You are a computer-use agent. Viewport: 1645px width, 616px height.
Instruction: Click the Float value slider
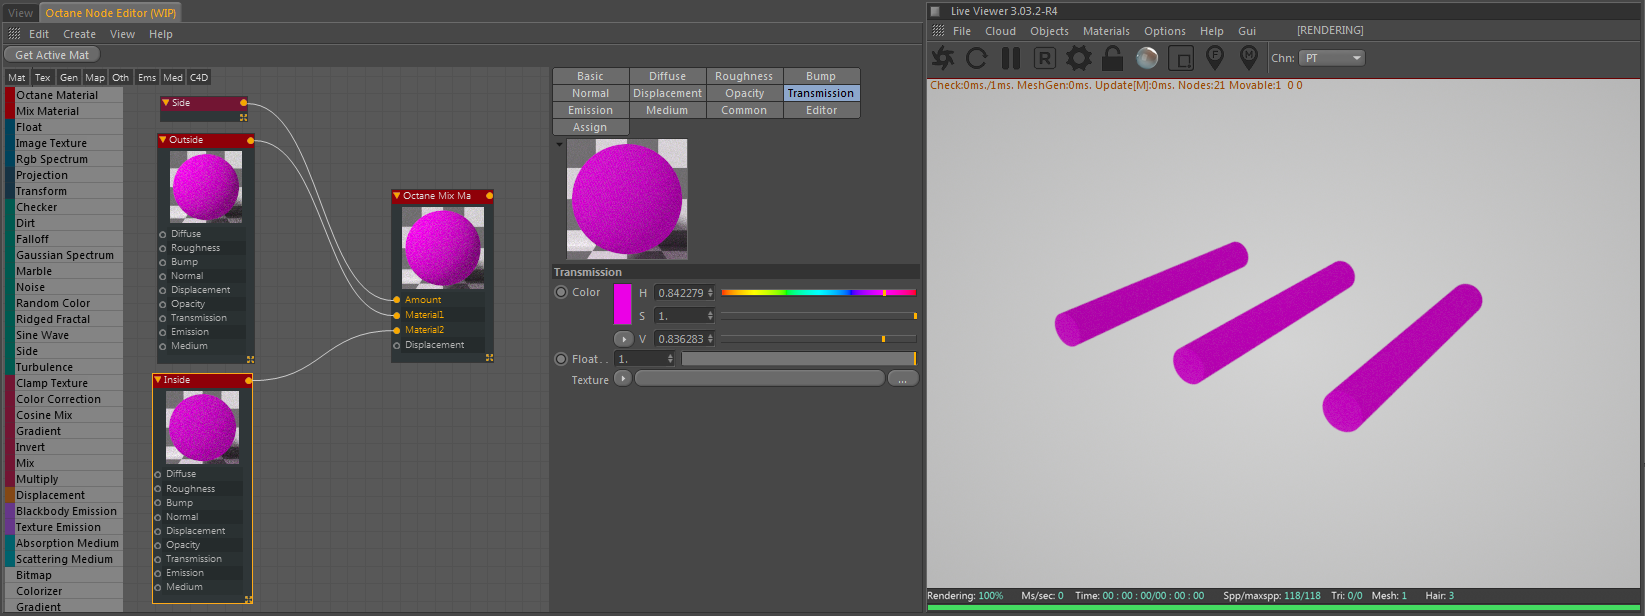click(798, 359)
